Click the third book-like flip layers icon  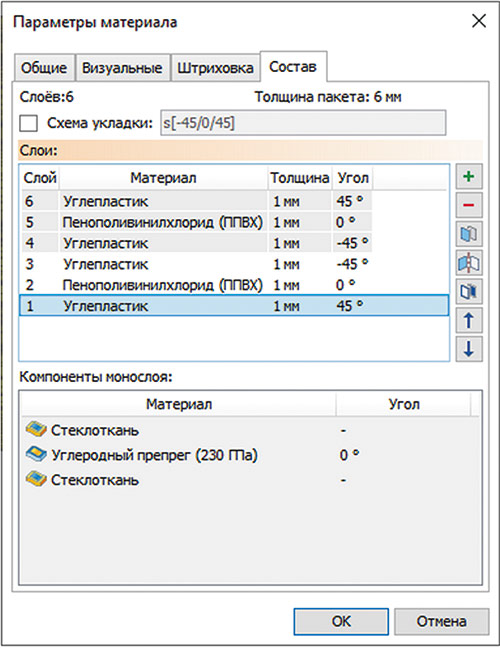click(469, 291)
